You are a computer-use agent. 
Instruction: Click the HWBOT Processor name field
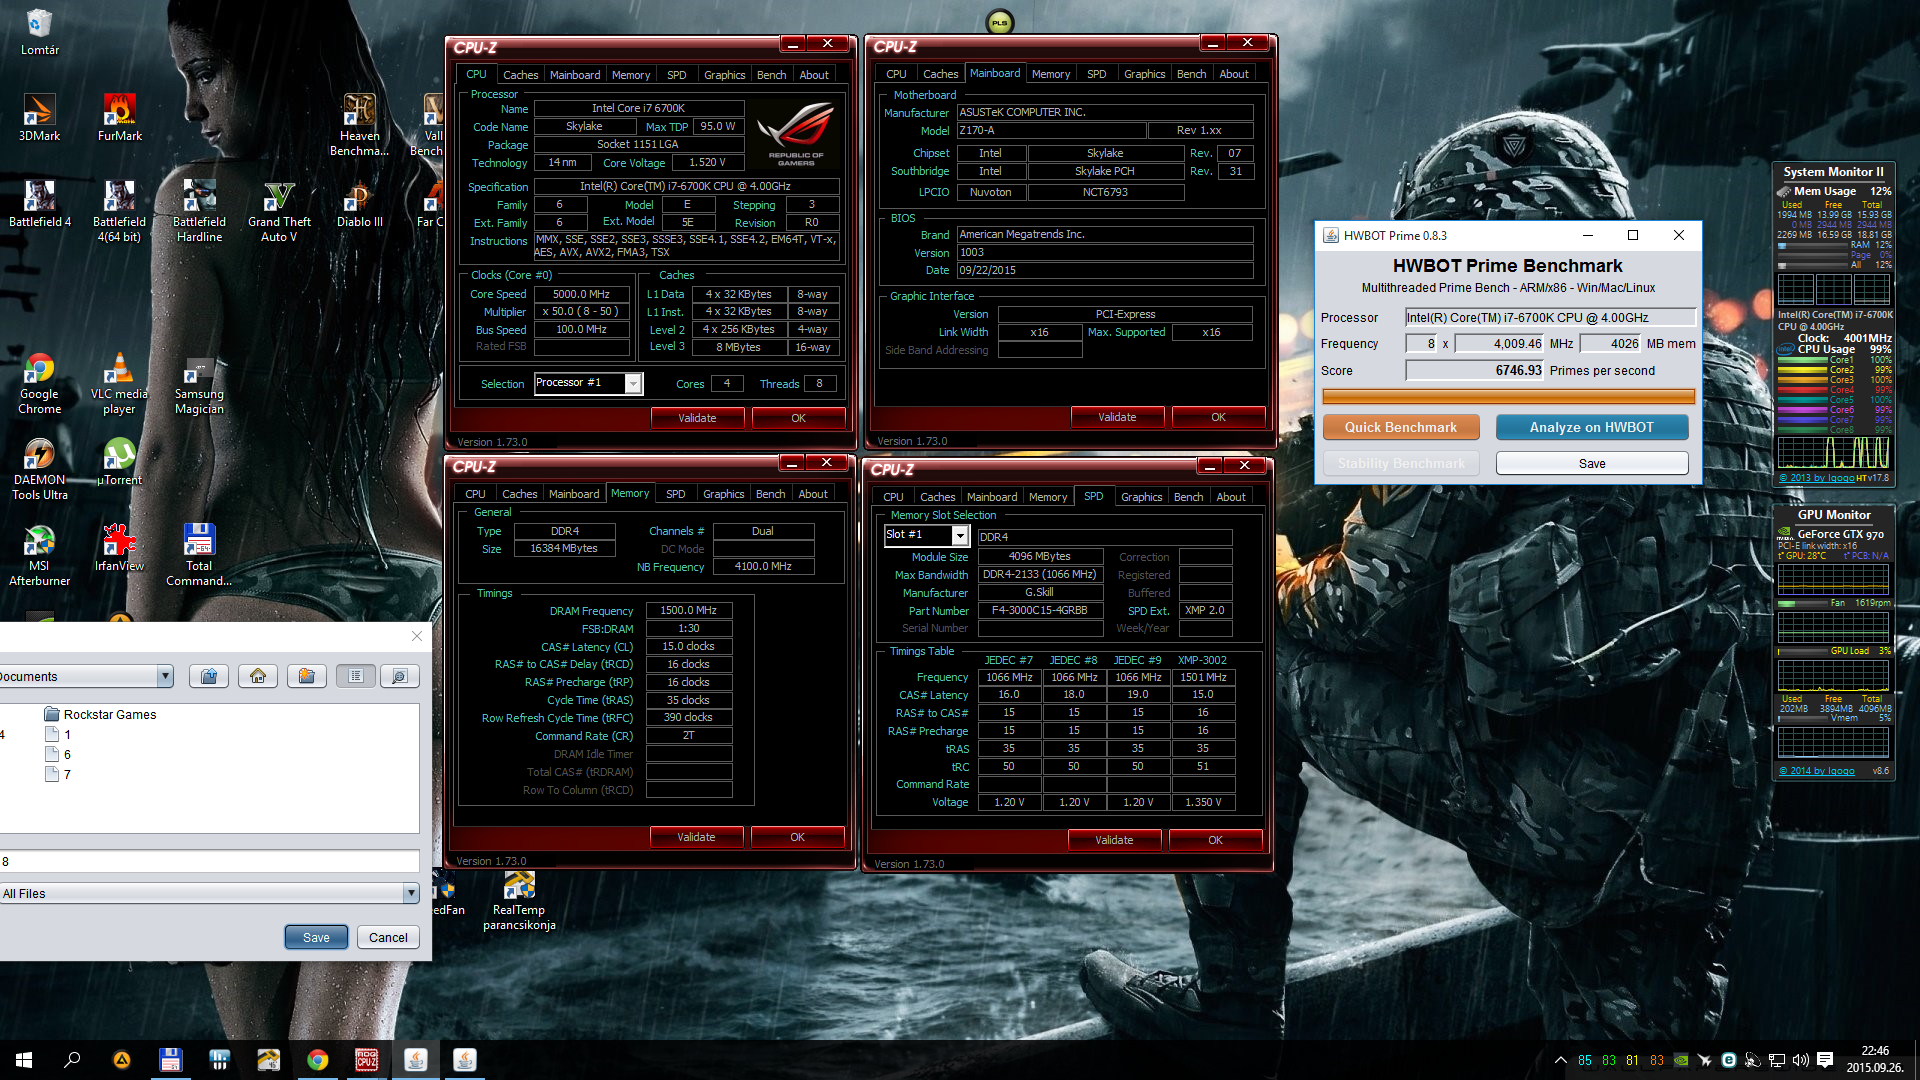pyautogui.click(x=1550, y=318)
